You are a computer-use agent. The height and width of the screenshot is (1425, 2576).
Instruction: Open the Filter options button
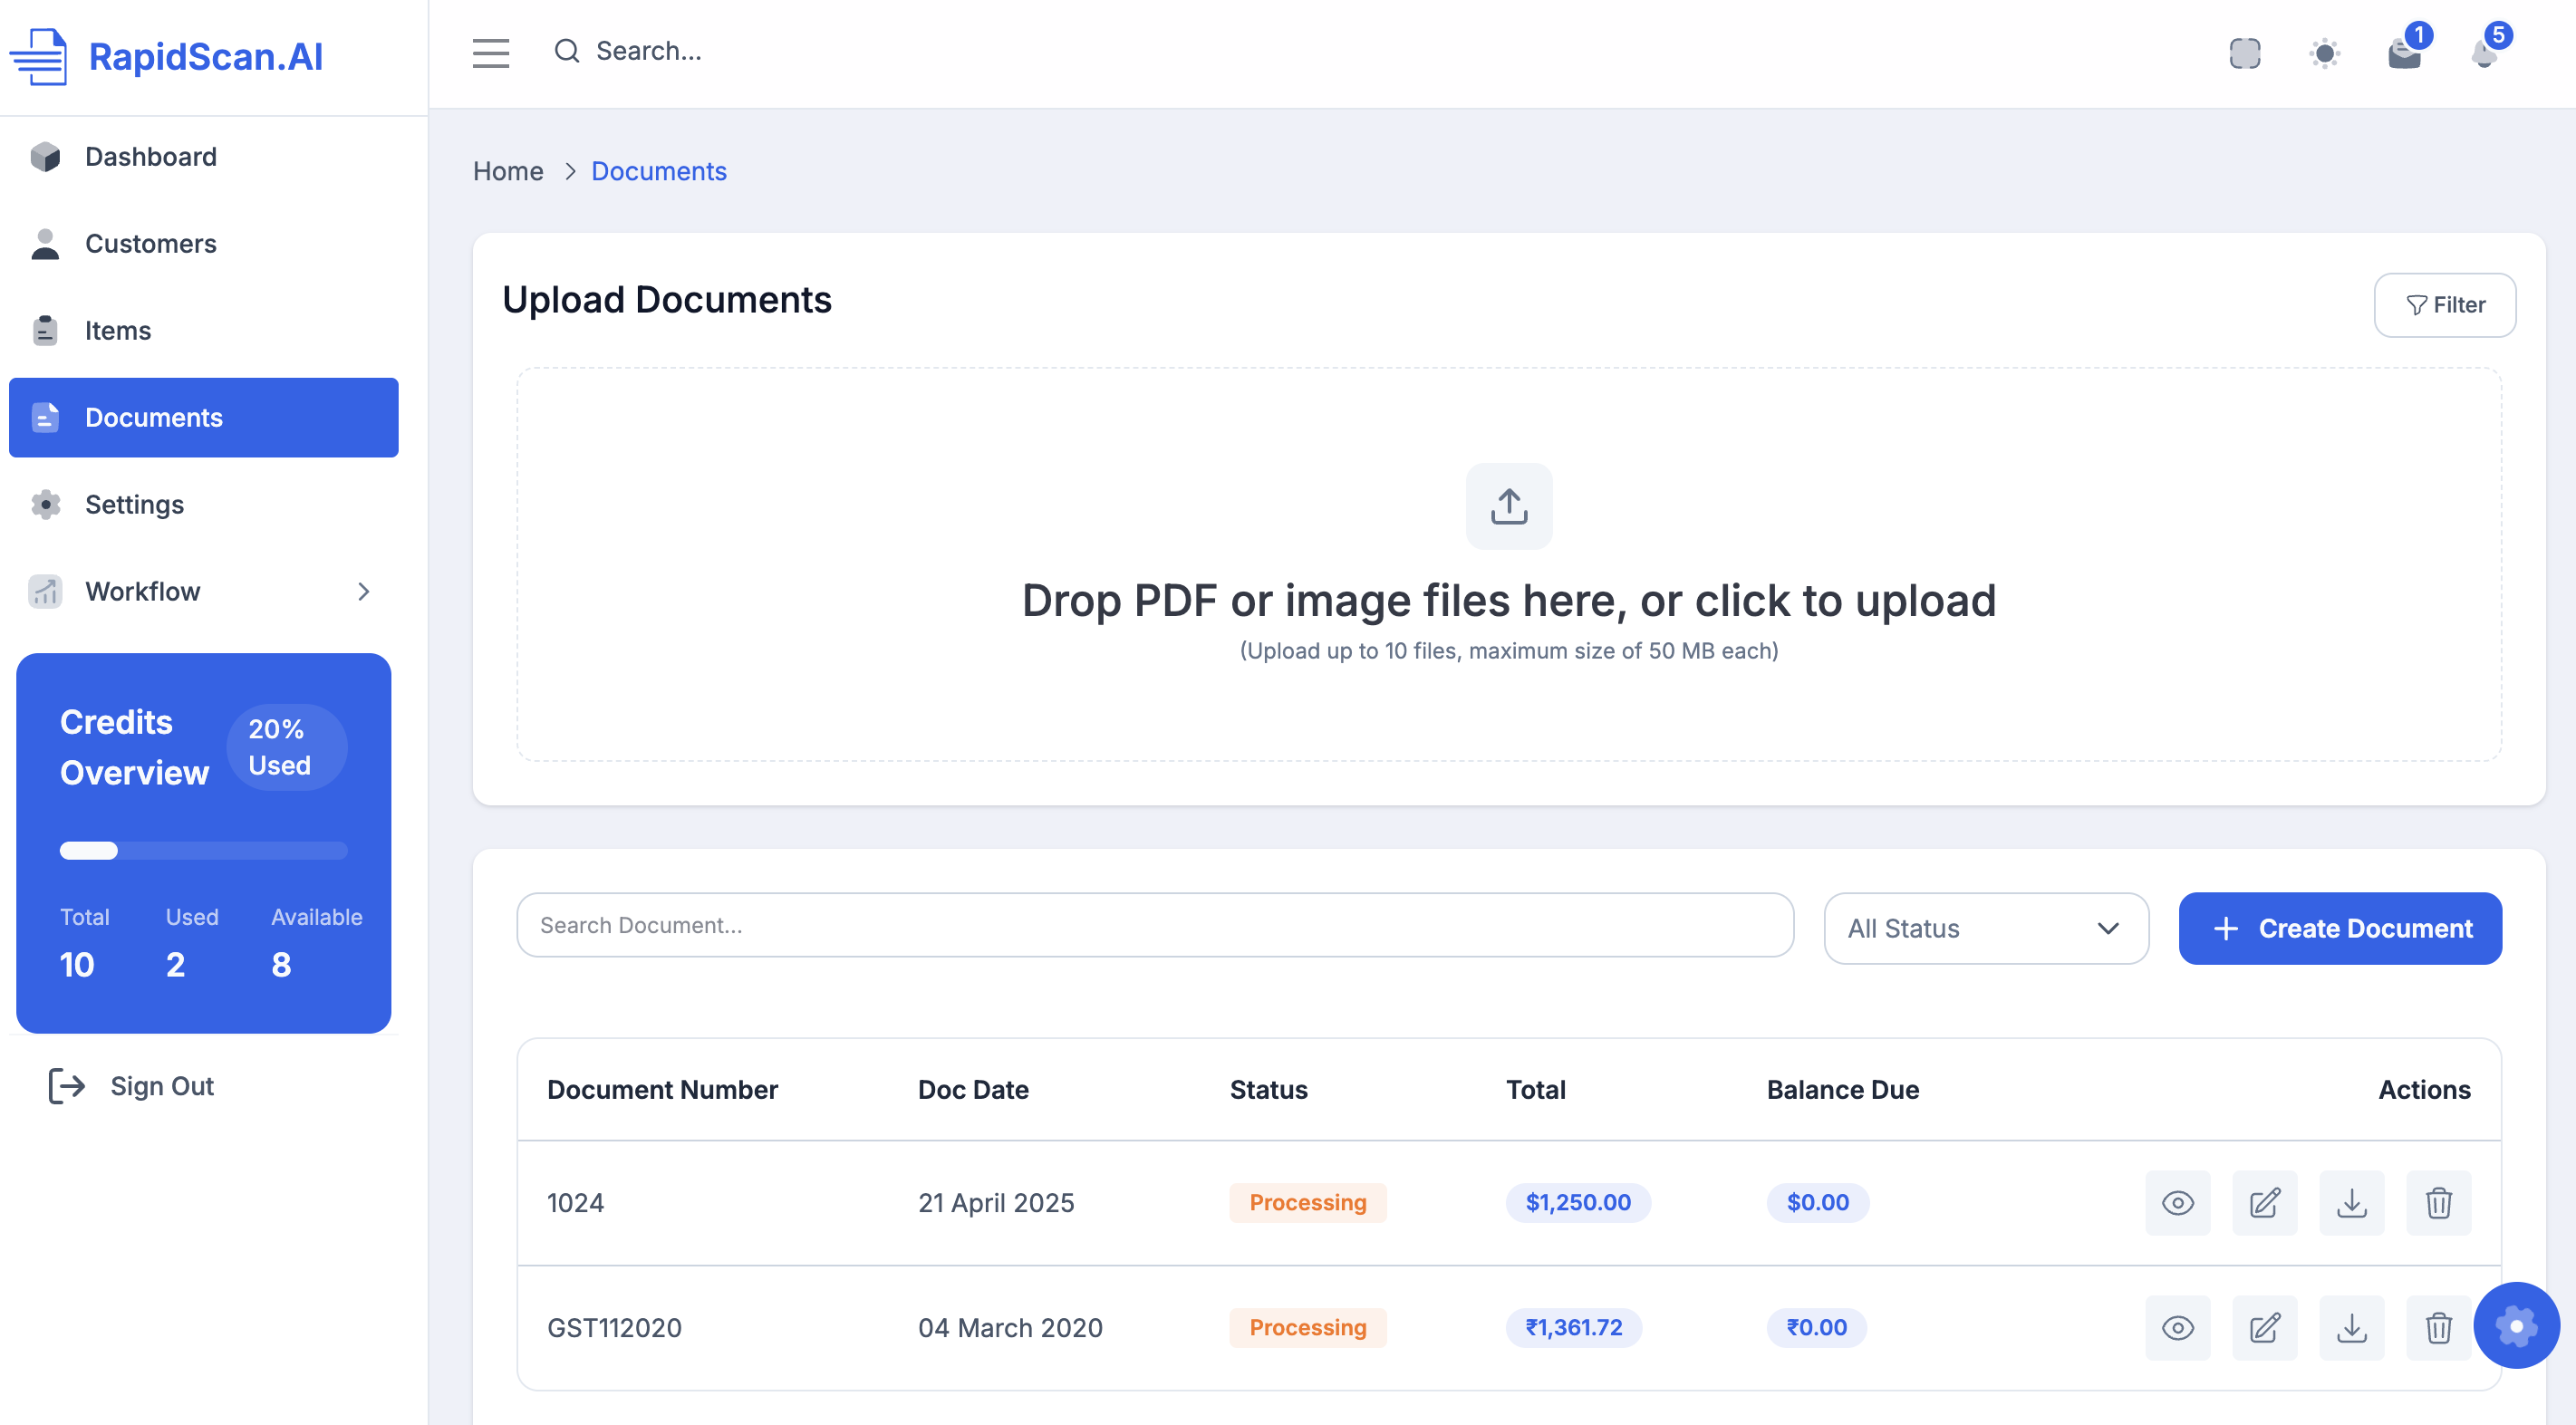click(2444, 305)
